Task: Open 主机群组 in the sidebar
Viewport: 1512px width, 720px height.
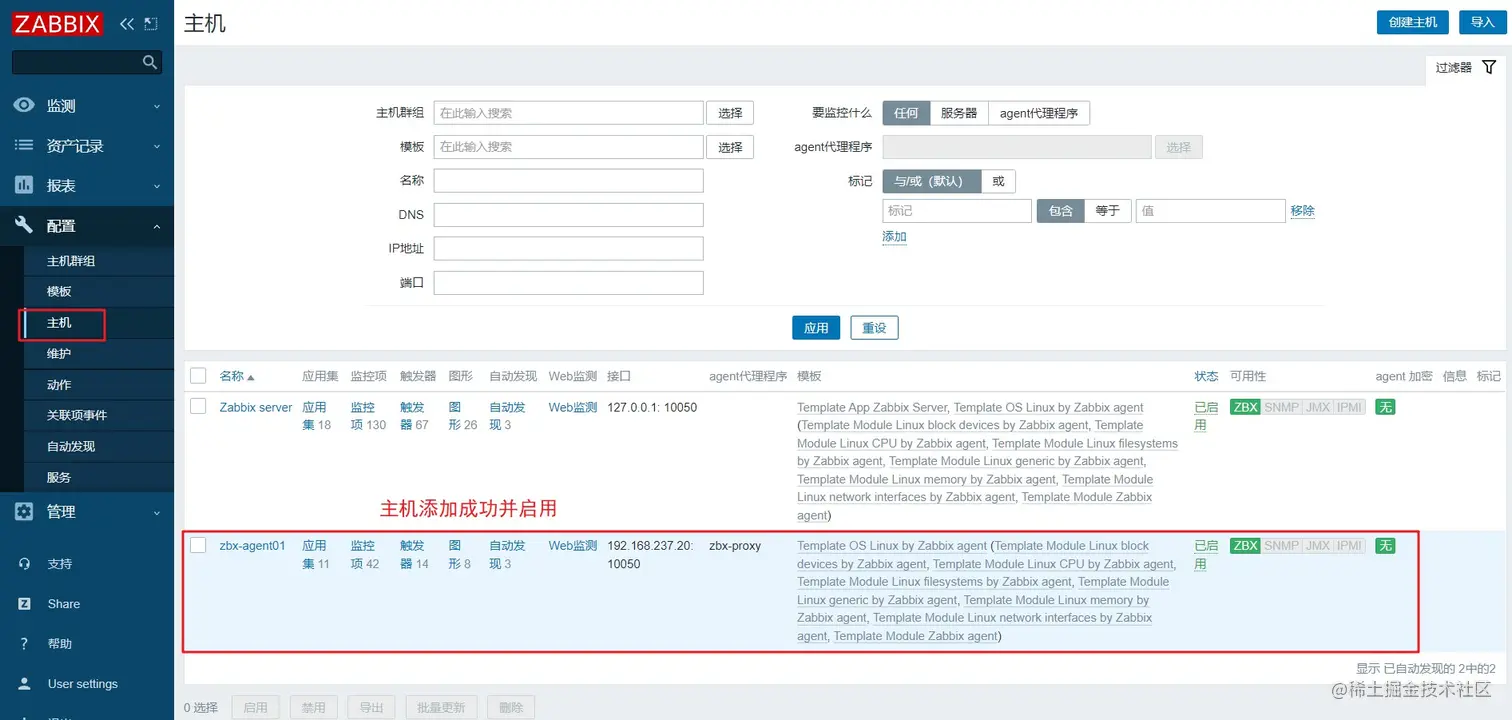Action: 71,261
